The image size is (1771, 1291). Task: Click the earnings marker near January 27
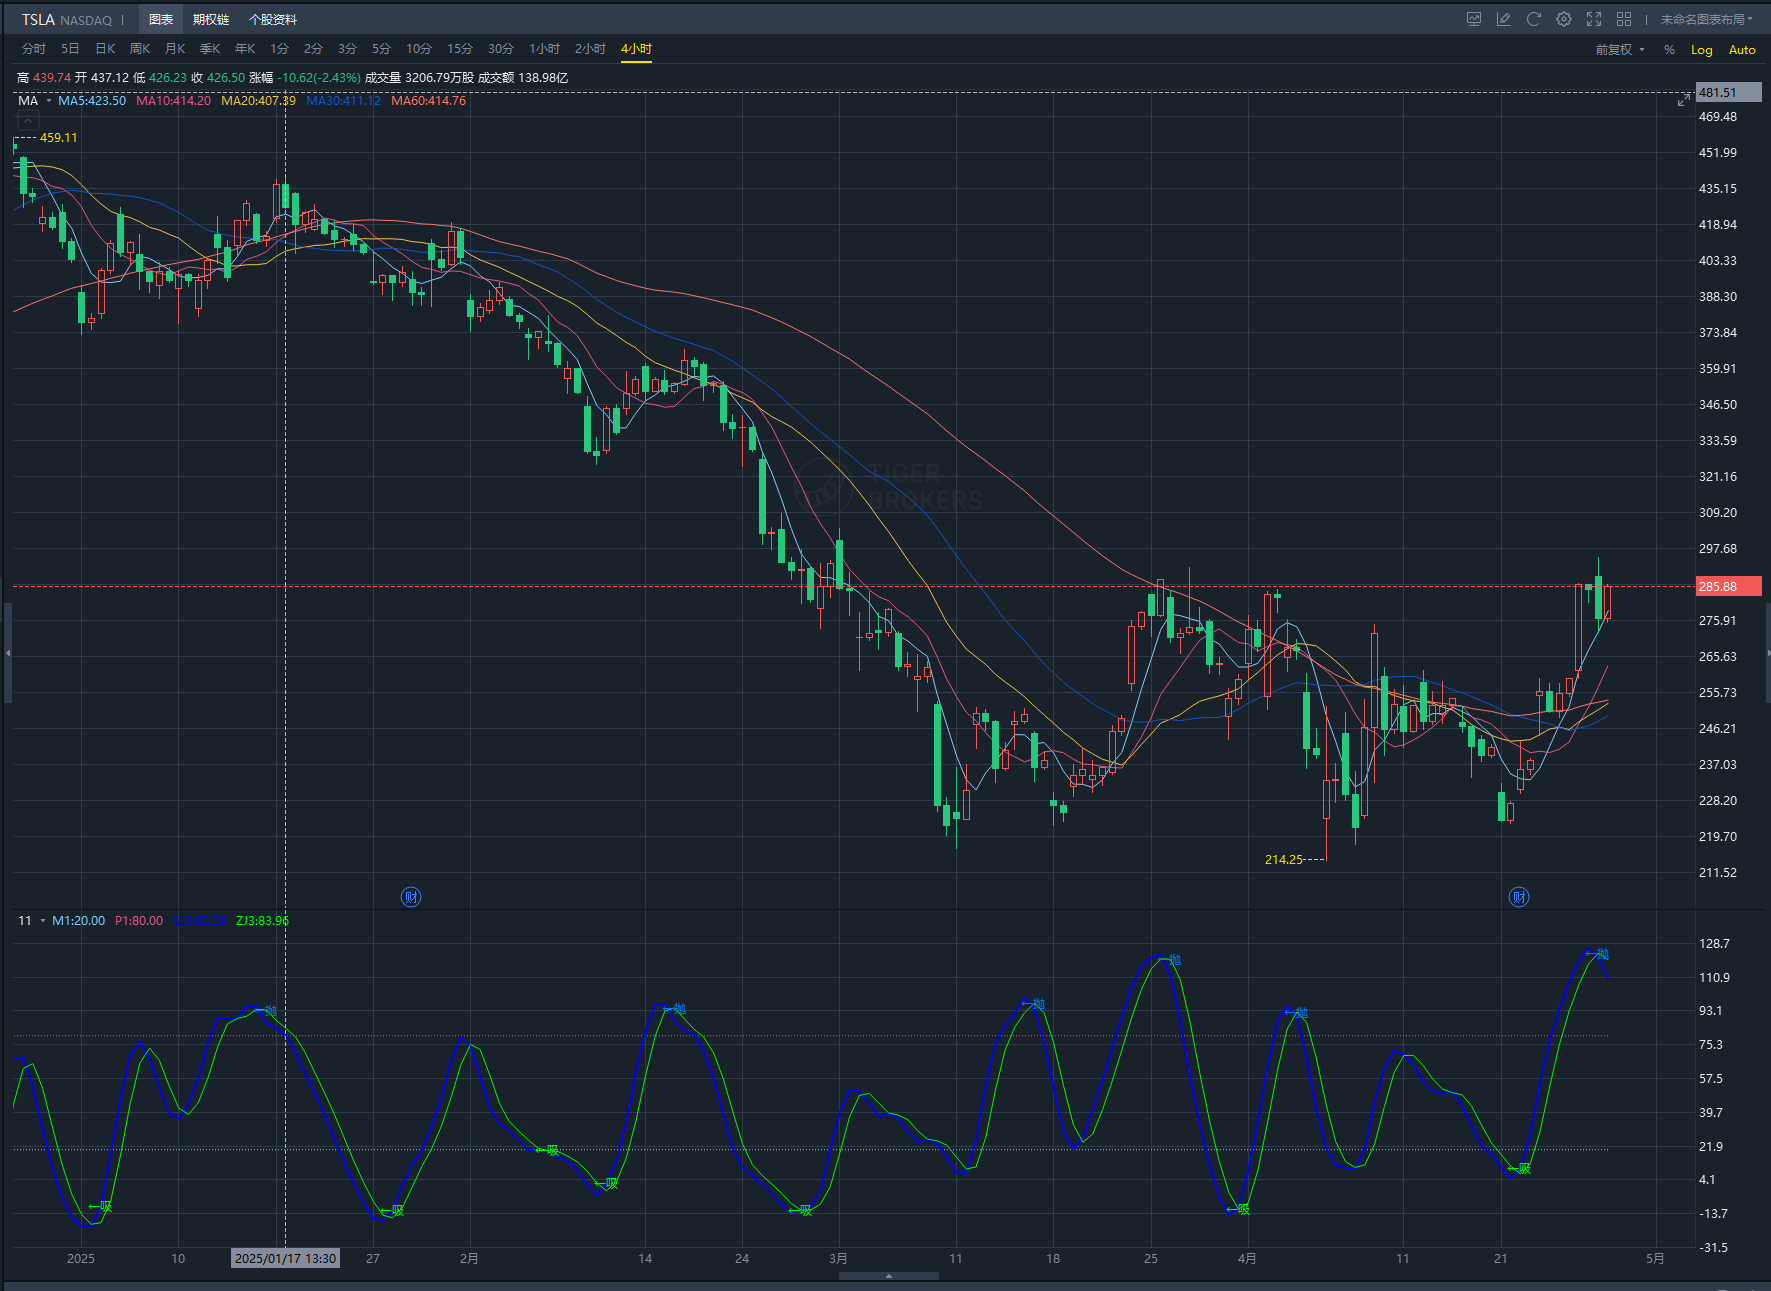[411, 897]
